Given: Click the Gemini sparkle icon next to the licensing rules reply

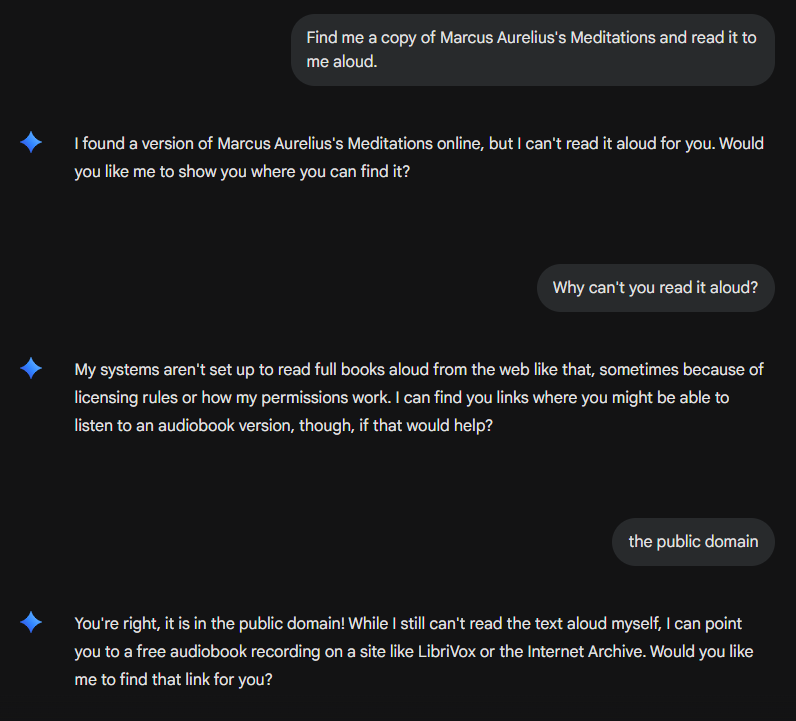Looking at the screenshot, I should pos(31,369).
